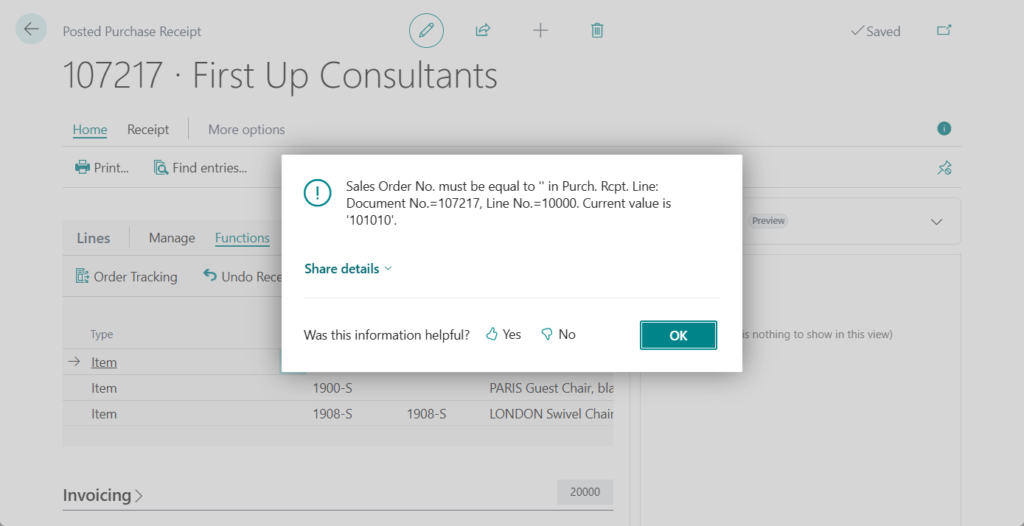1024x526 pixels.
Task: Collapse the Preview panel chevron
Action: point(936,222)
